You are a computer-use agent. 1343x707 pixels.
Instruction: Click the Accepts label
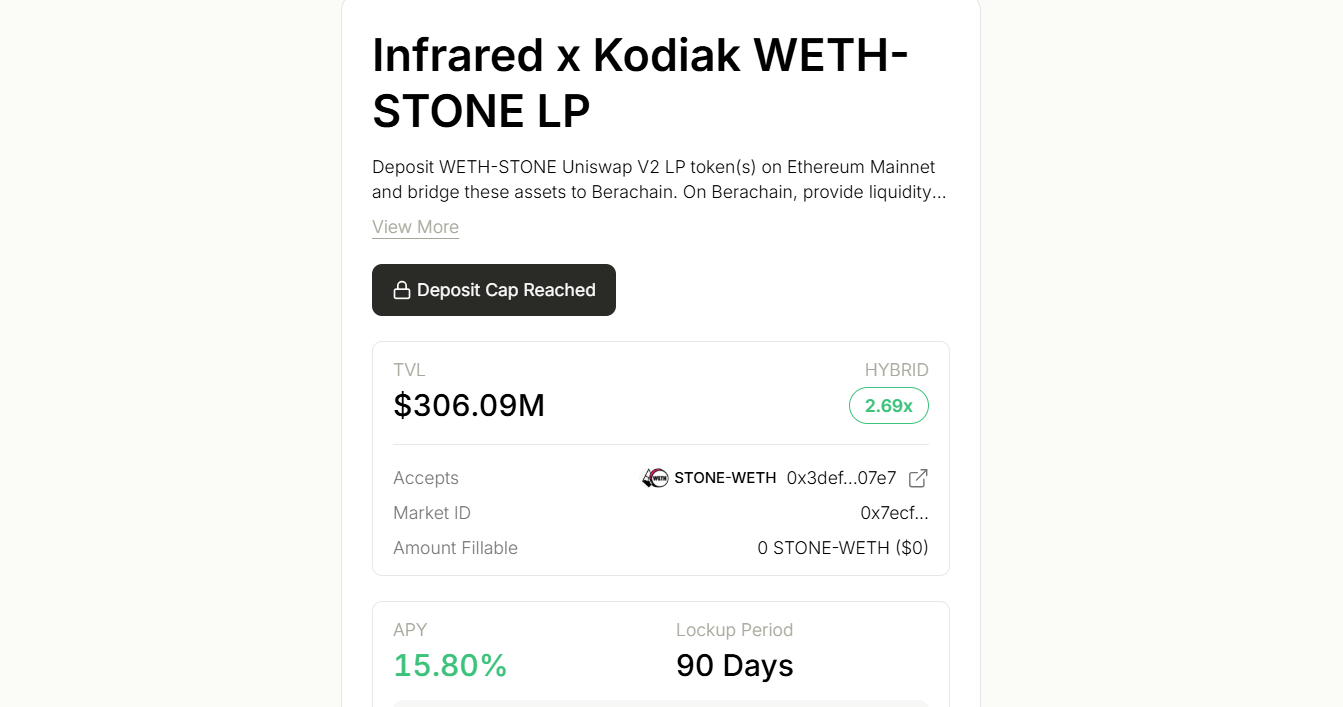[x=426, y=478]
